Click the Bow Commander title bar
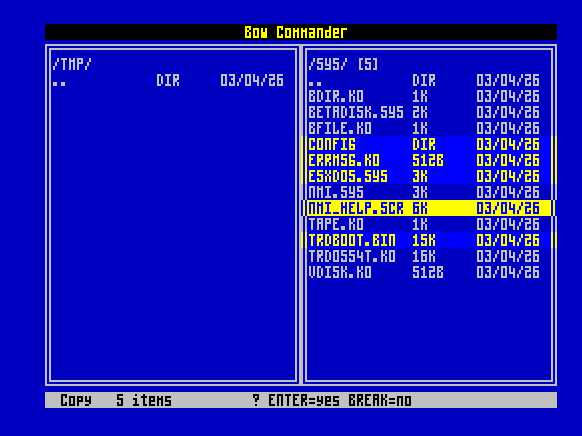This screenshot has height=436, width=582. tap(301, 32)
